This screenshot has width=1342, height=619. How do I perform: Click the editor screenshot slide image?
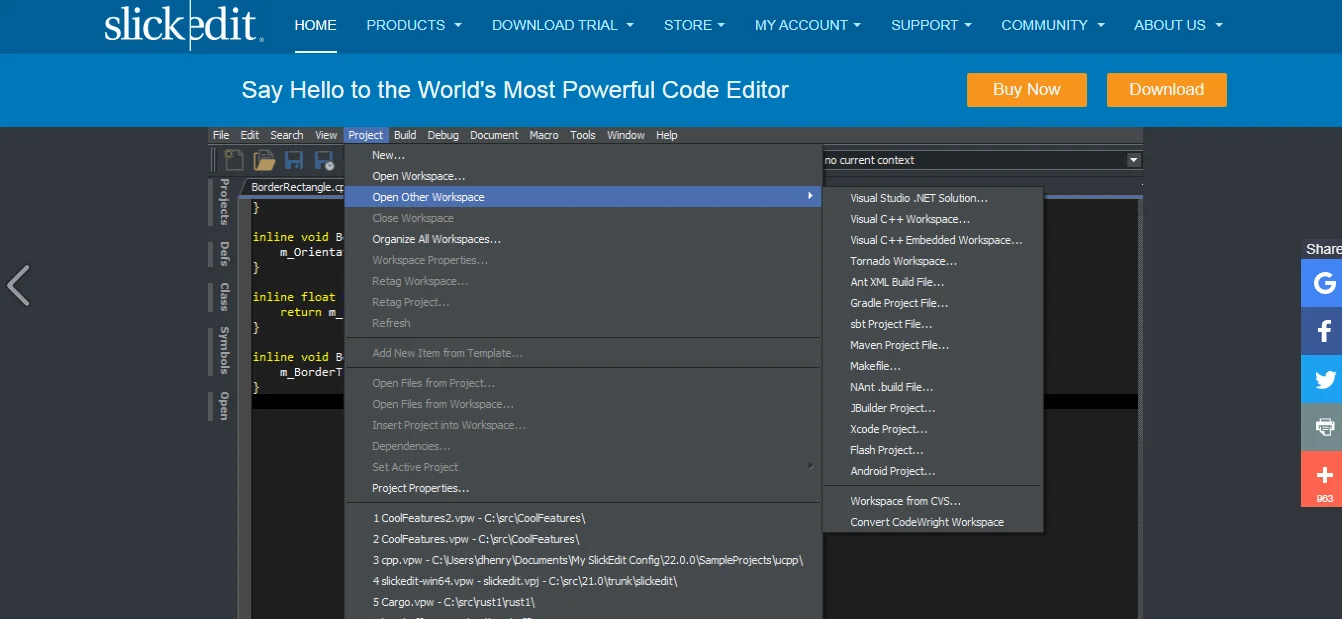tap(675, 373)
